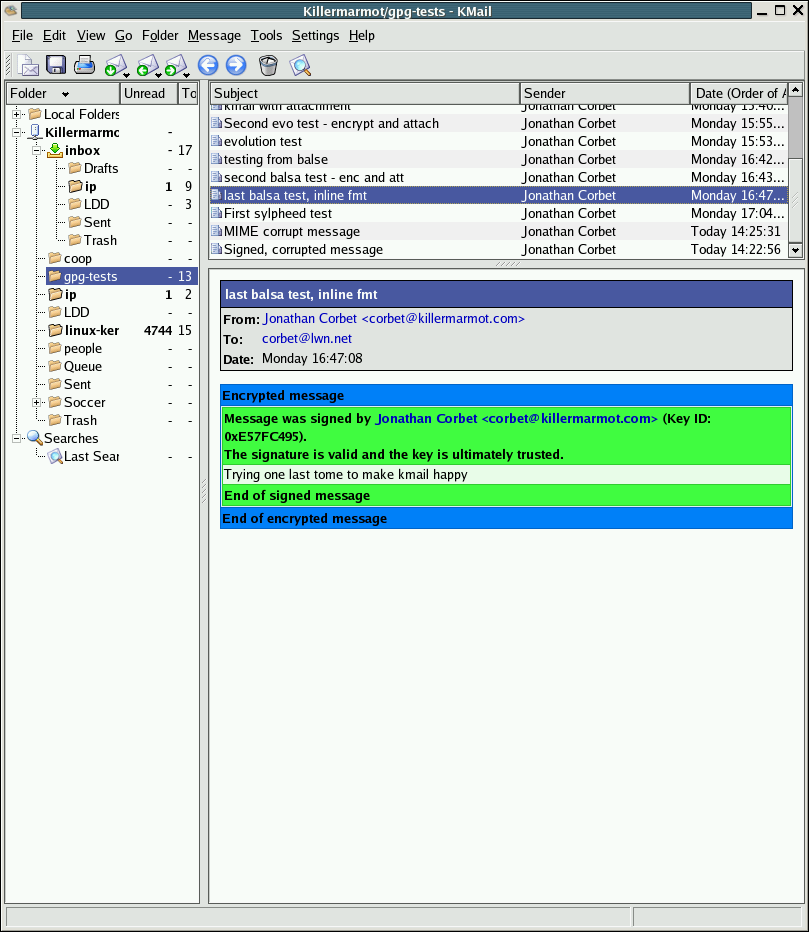Click the Reply envelope icon
809x932 pixels.
coord(115,65)
